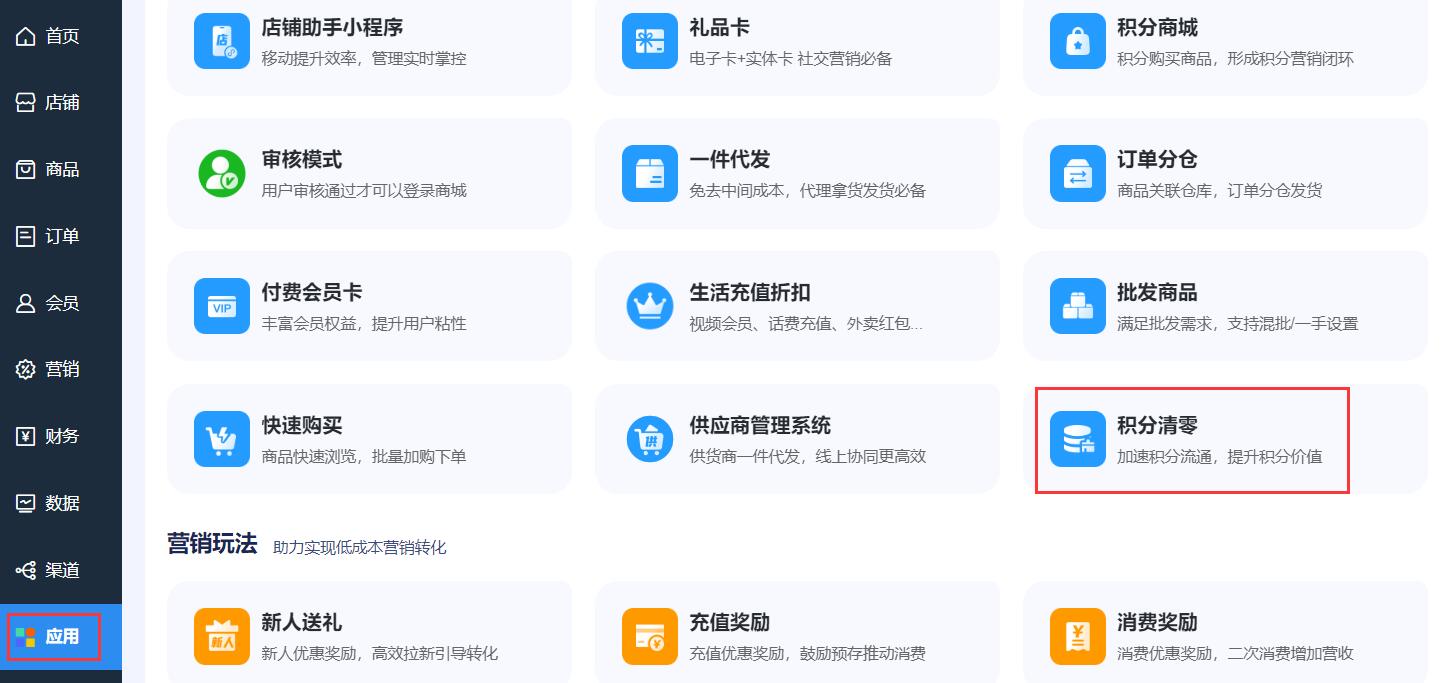Open the 店铺助手小程序 app icon
1441x683 pixels.
[222, 41]
